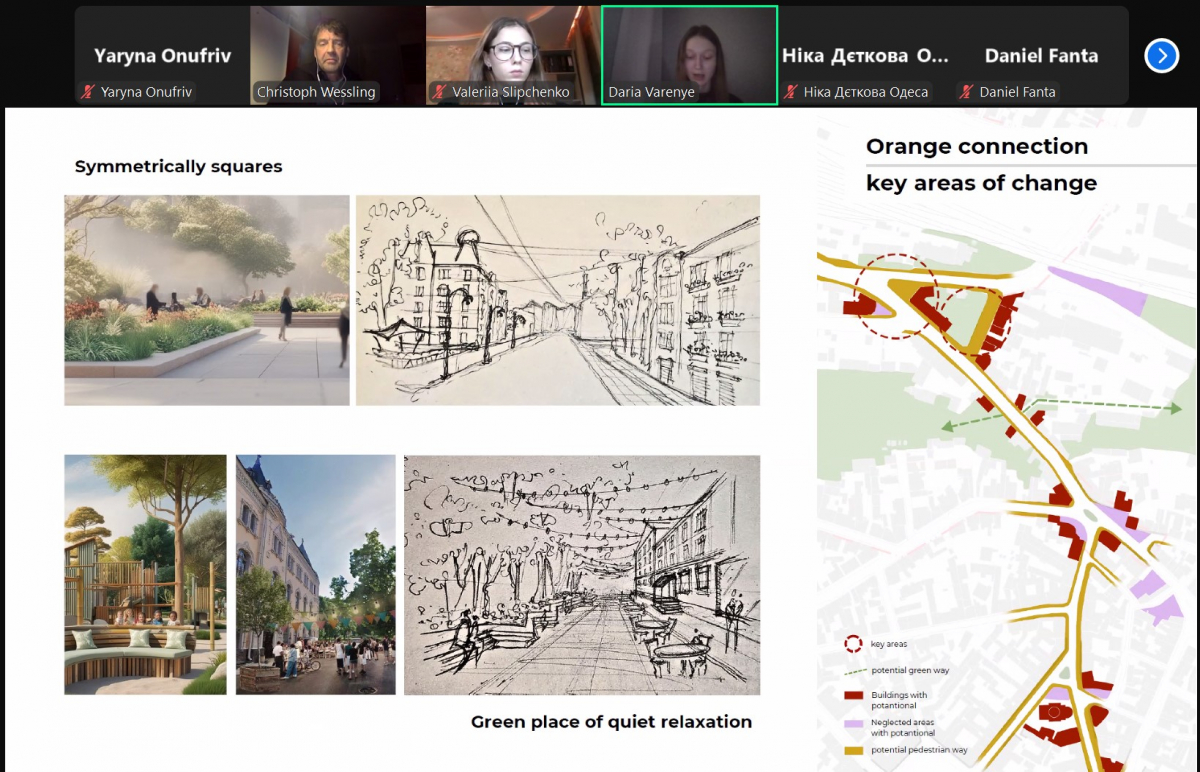This screenshot has width=1200, height=772.
Task: Click Daniel Fanta's muted microphone icon
Action: (966, 92)
